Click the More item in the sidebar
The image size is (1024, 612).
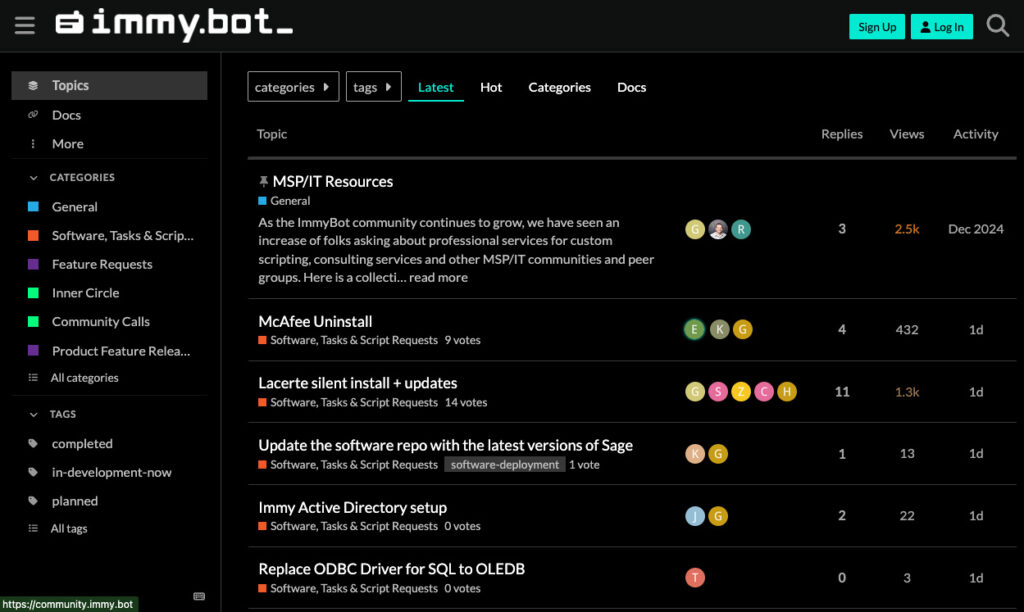(x=66, y=143)
